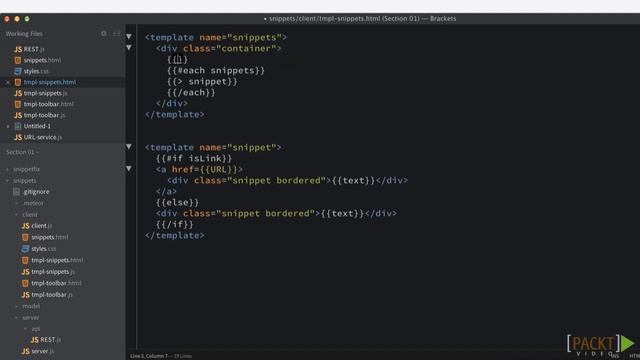This screenshot has height=360, width=640.
Task: Click the Working Files header label
Action: 24,33
